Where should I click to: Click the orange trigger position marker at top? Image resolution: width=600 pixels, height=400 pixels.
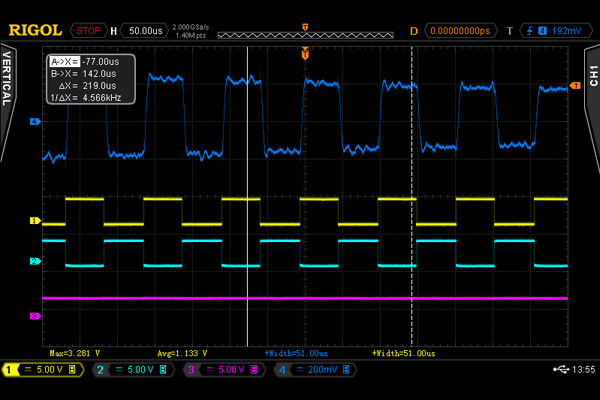(305, 51)
